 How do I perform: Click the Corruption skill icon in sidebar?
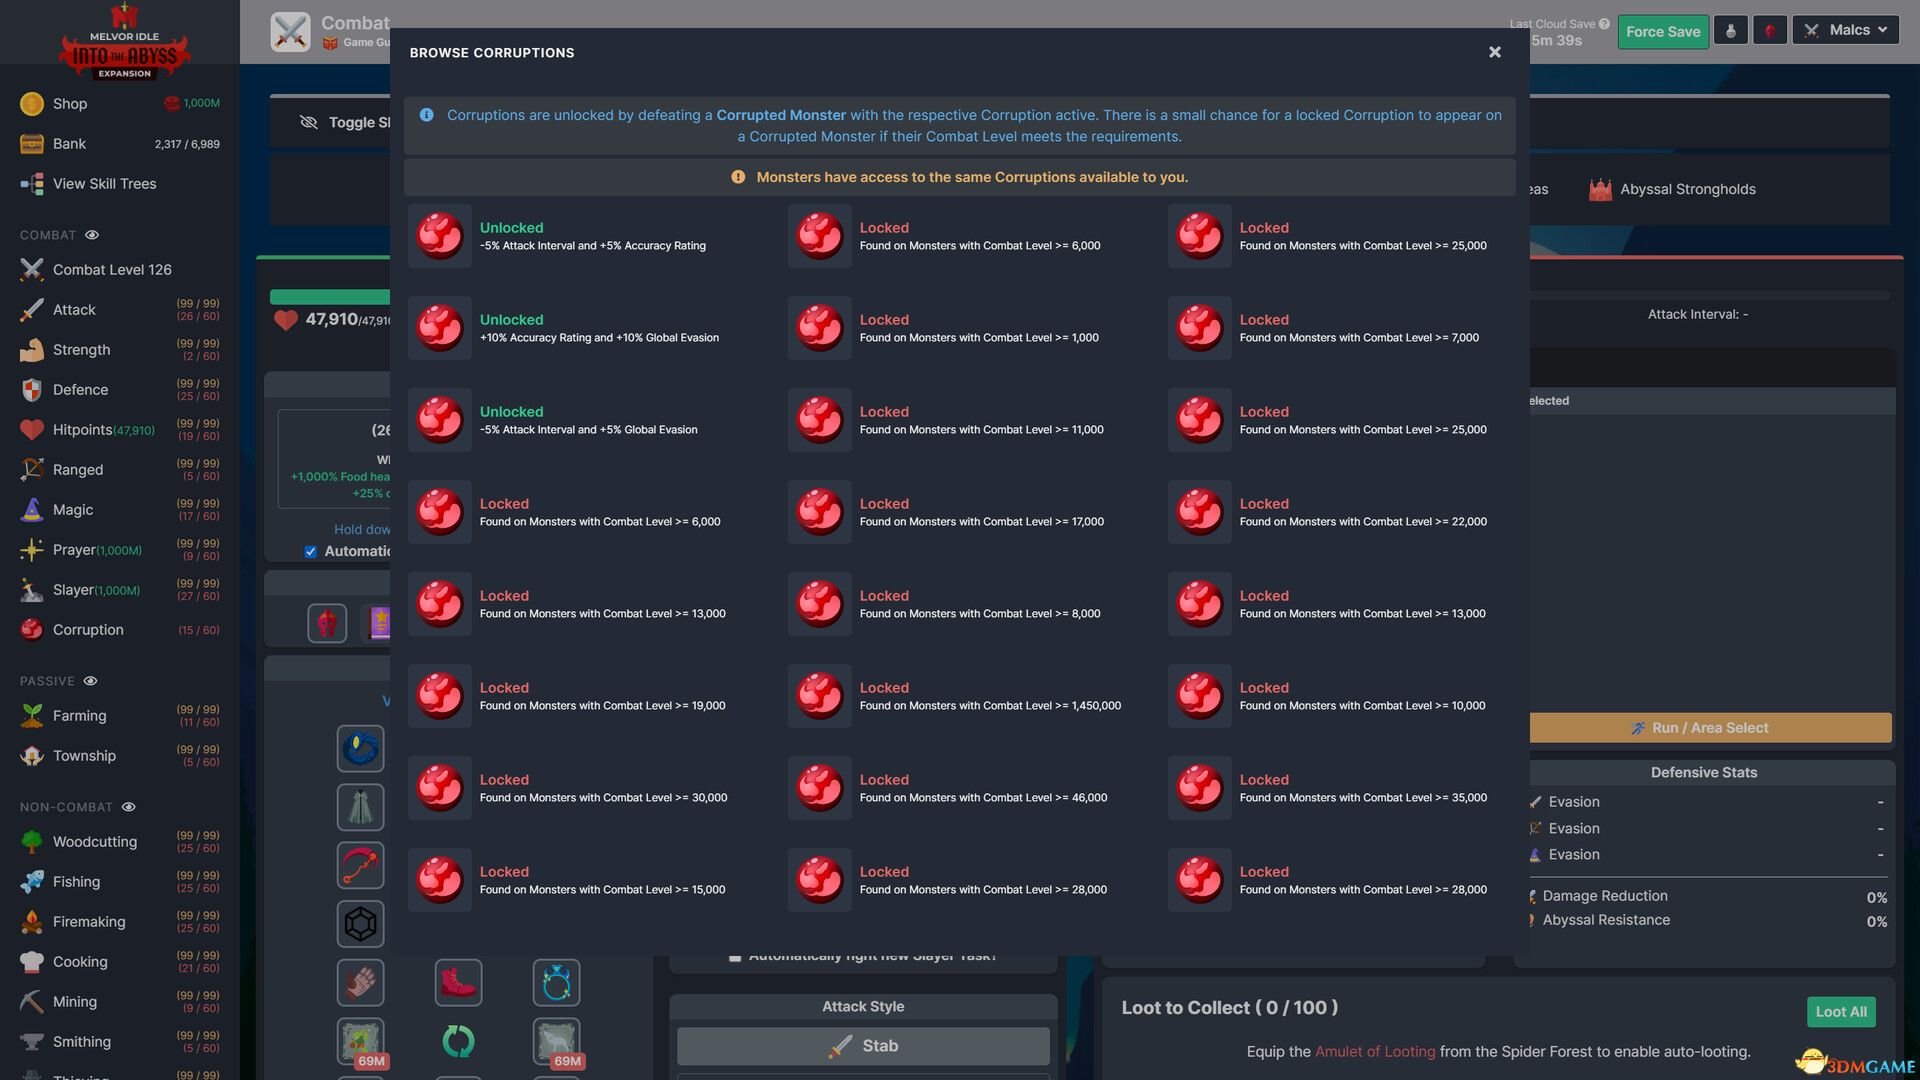point(29,629)
